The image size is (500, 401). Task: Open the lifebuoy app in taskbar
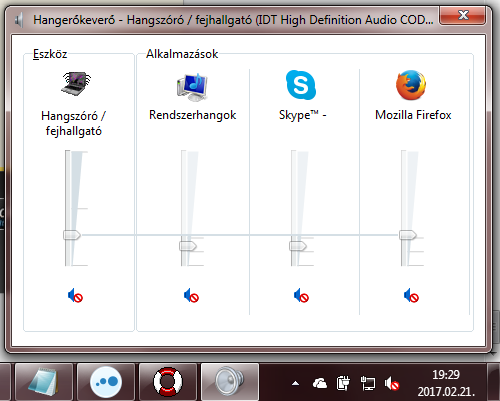click(168, 382)
